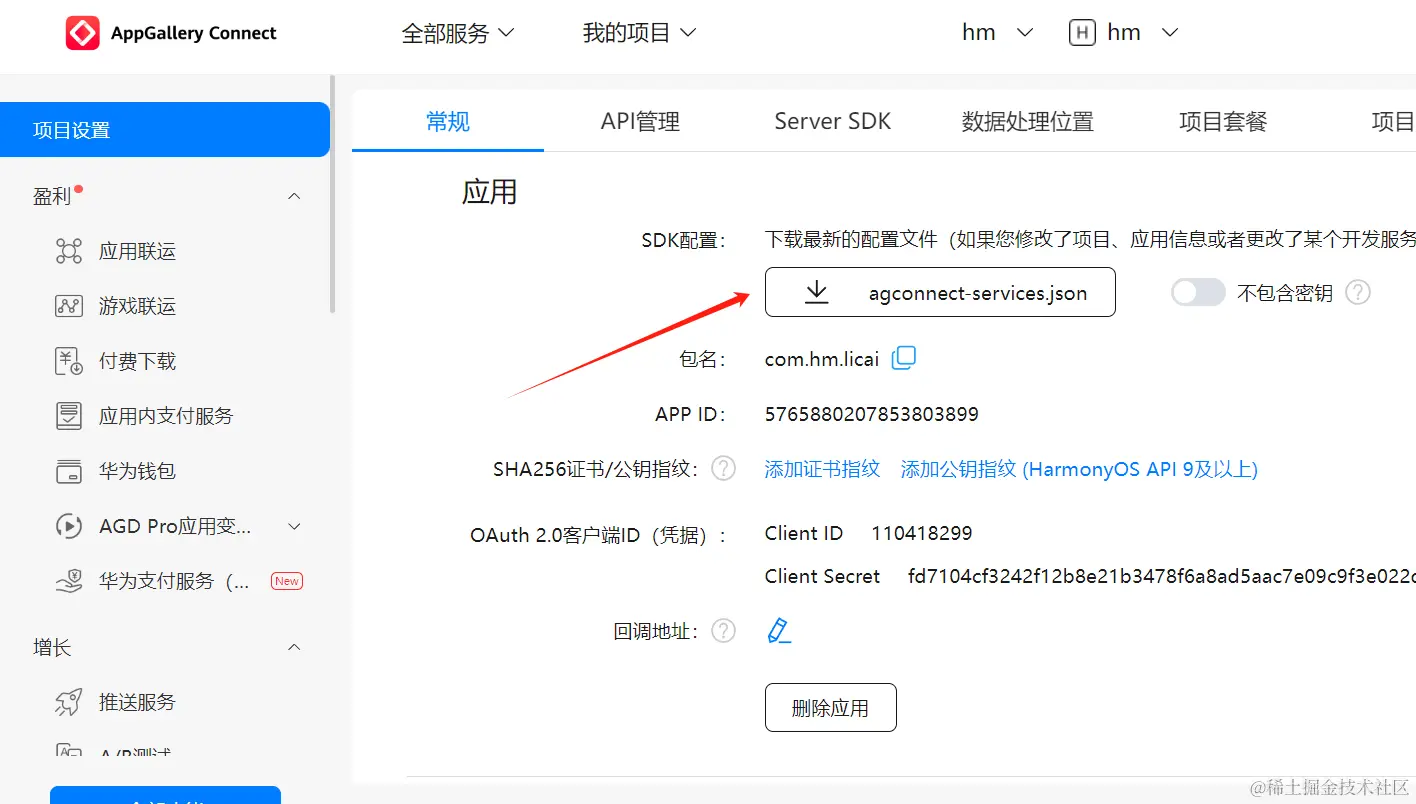Copy the package name com.hm.licai
This screenshot has width=1416, height=804.
point(903,358)
